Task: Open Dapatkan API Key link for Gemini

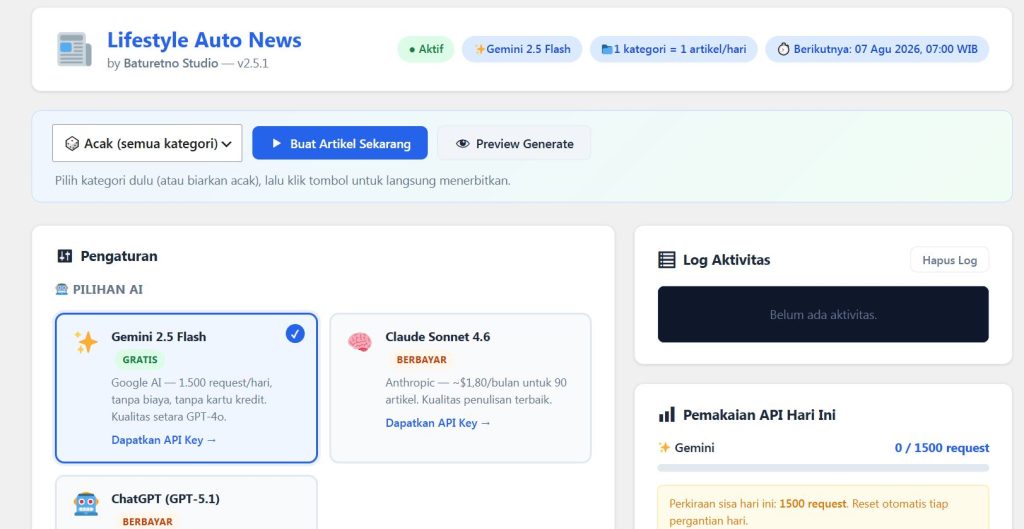Action: 164,440
